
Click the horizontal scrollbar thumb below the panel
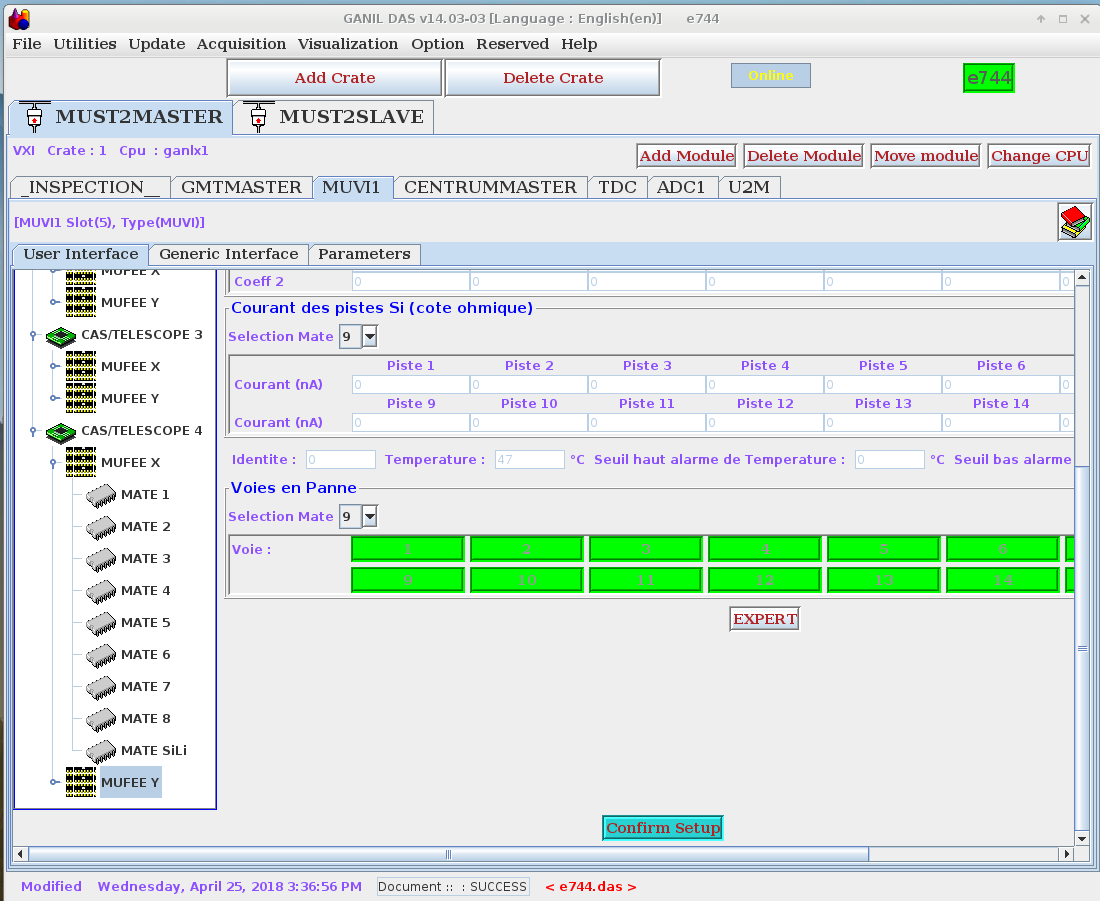tap(448, 854)
